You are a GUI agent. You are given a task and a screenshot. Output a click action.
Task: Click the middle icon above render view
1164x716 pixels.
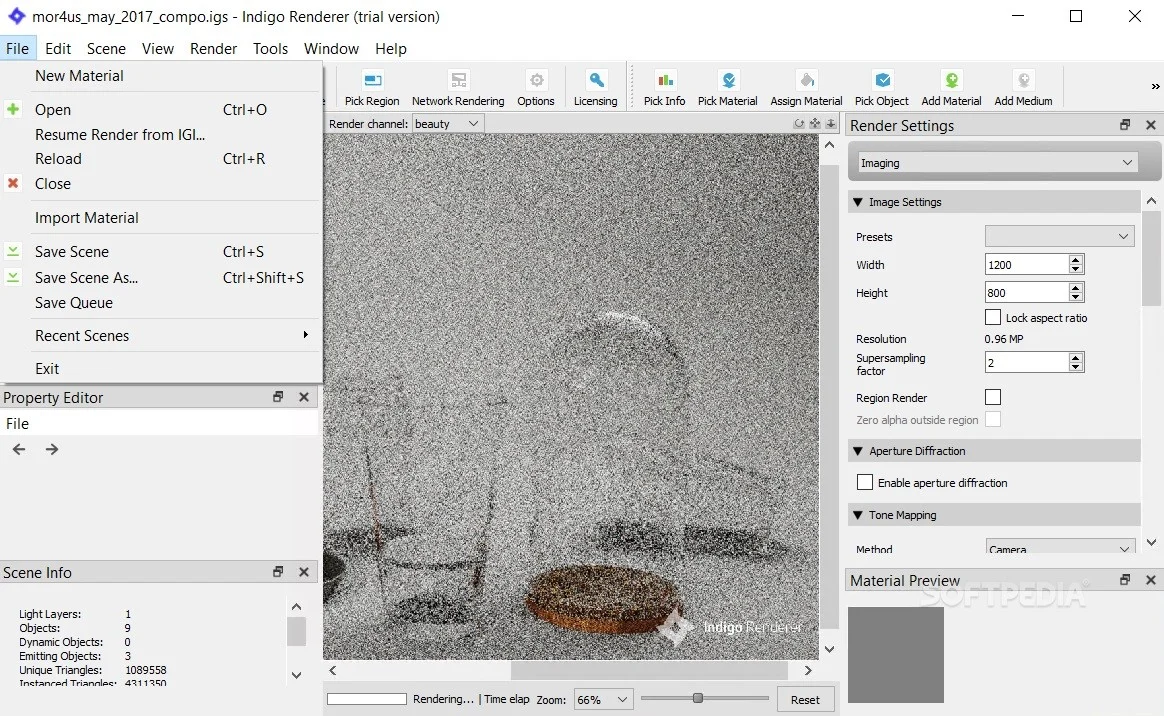(x=815, y=123)
